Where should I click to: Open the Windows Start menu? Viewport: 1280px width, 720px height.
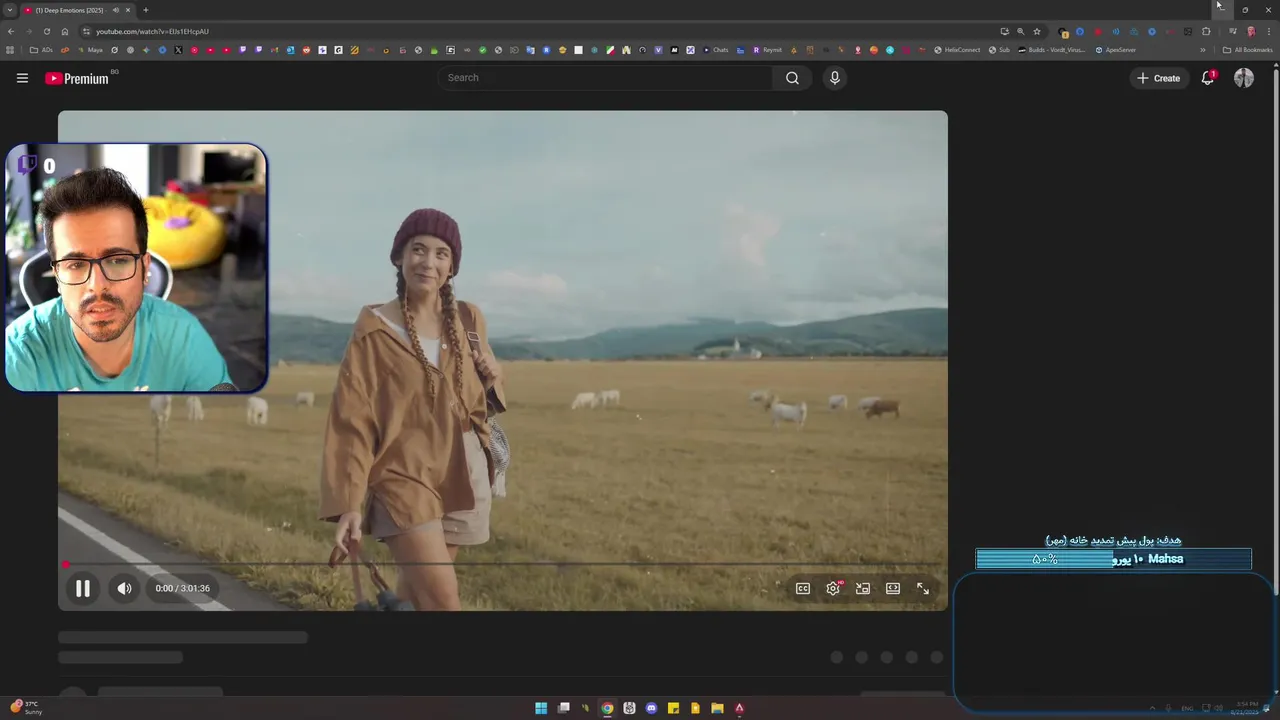click(541, 708)
